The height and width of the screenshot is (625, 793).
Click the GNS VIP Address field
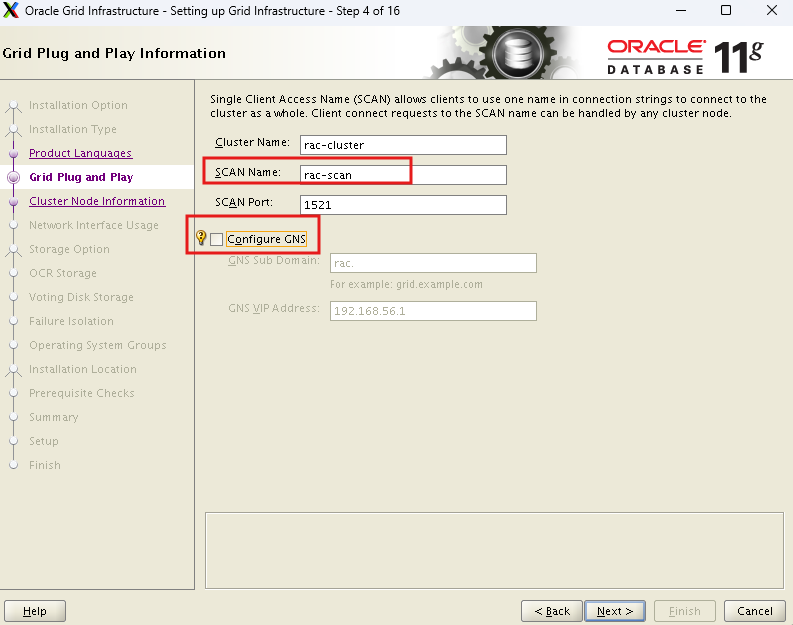pos(433,311)
